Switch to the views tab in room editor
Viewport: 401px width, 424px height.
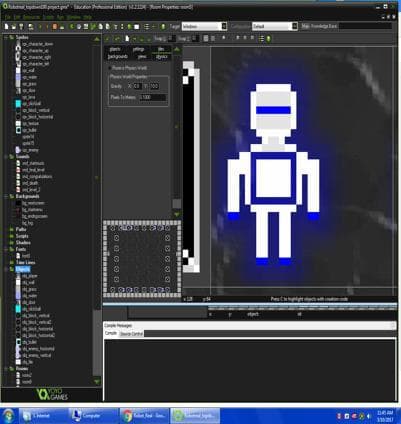pos(142,57)
